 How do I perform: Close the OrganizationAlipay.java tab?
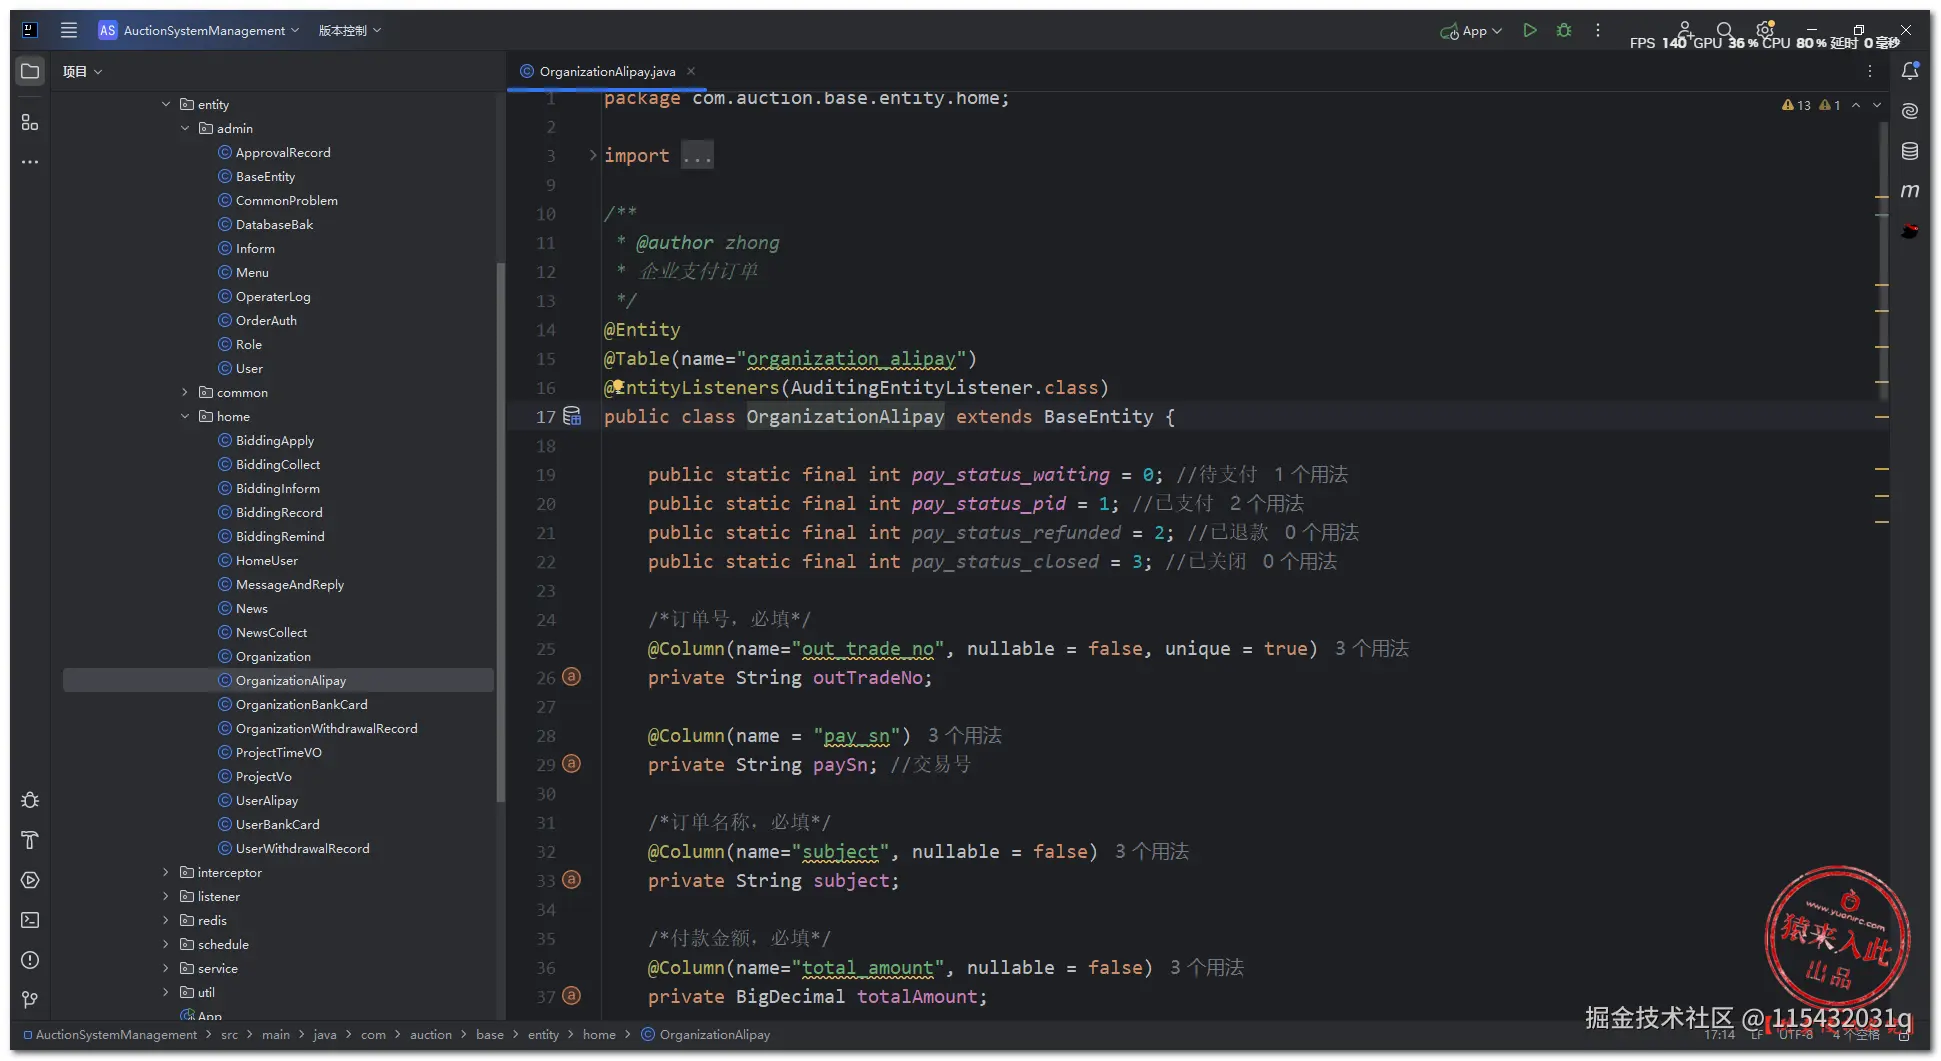coord(691,71)
